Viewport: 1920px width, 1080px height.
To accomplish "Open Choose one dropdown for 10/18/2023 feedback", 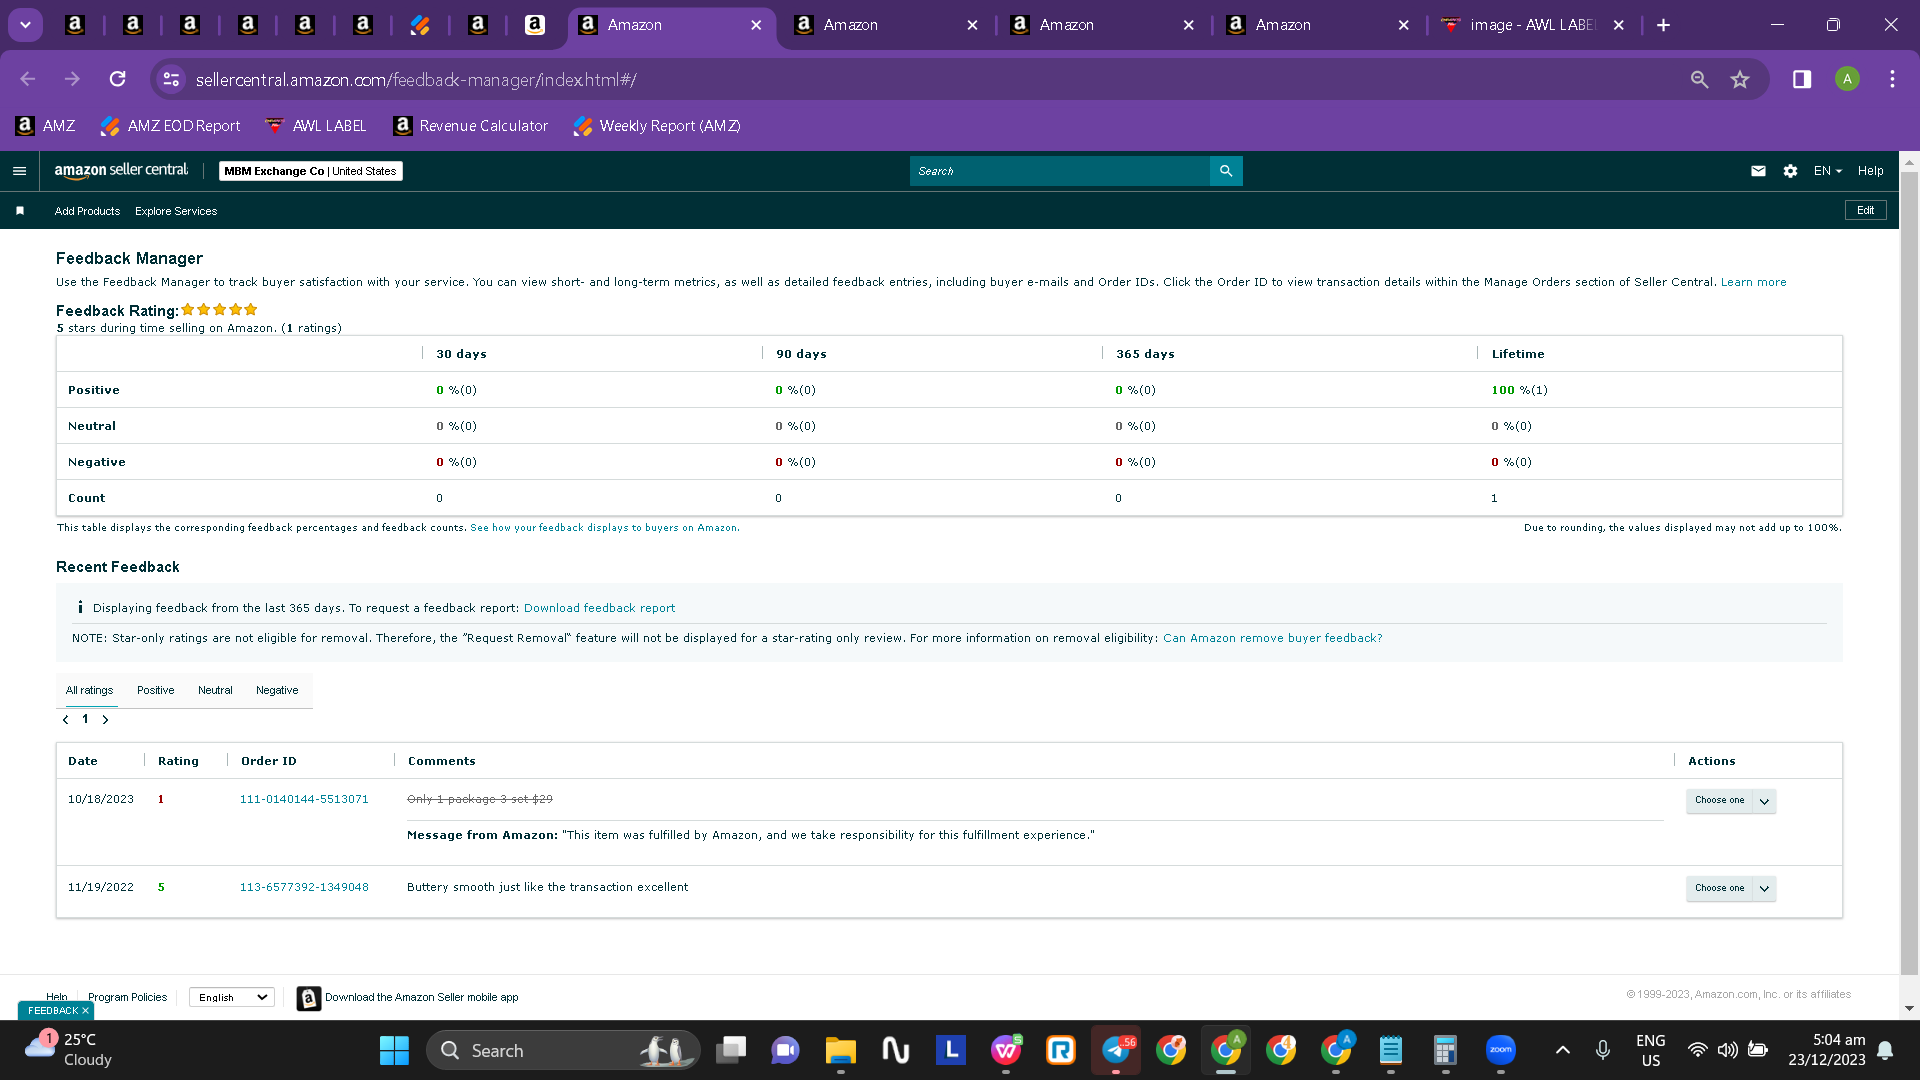I will click(x=1731, y=801).
